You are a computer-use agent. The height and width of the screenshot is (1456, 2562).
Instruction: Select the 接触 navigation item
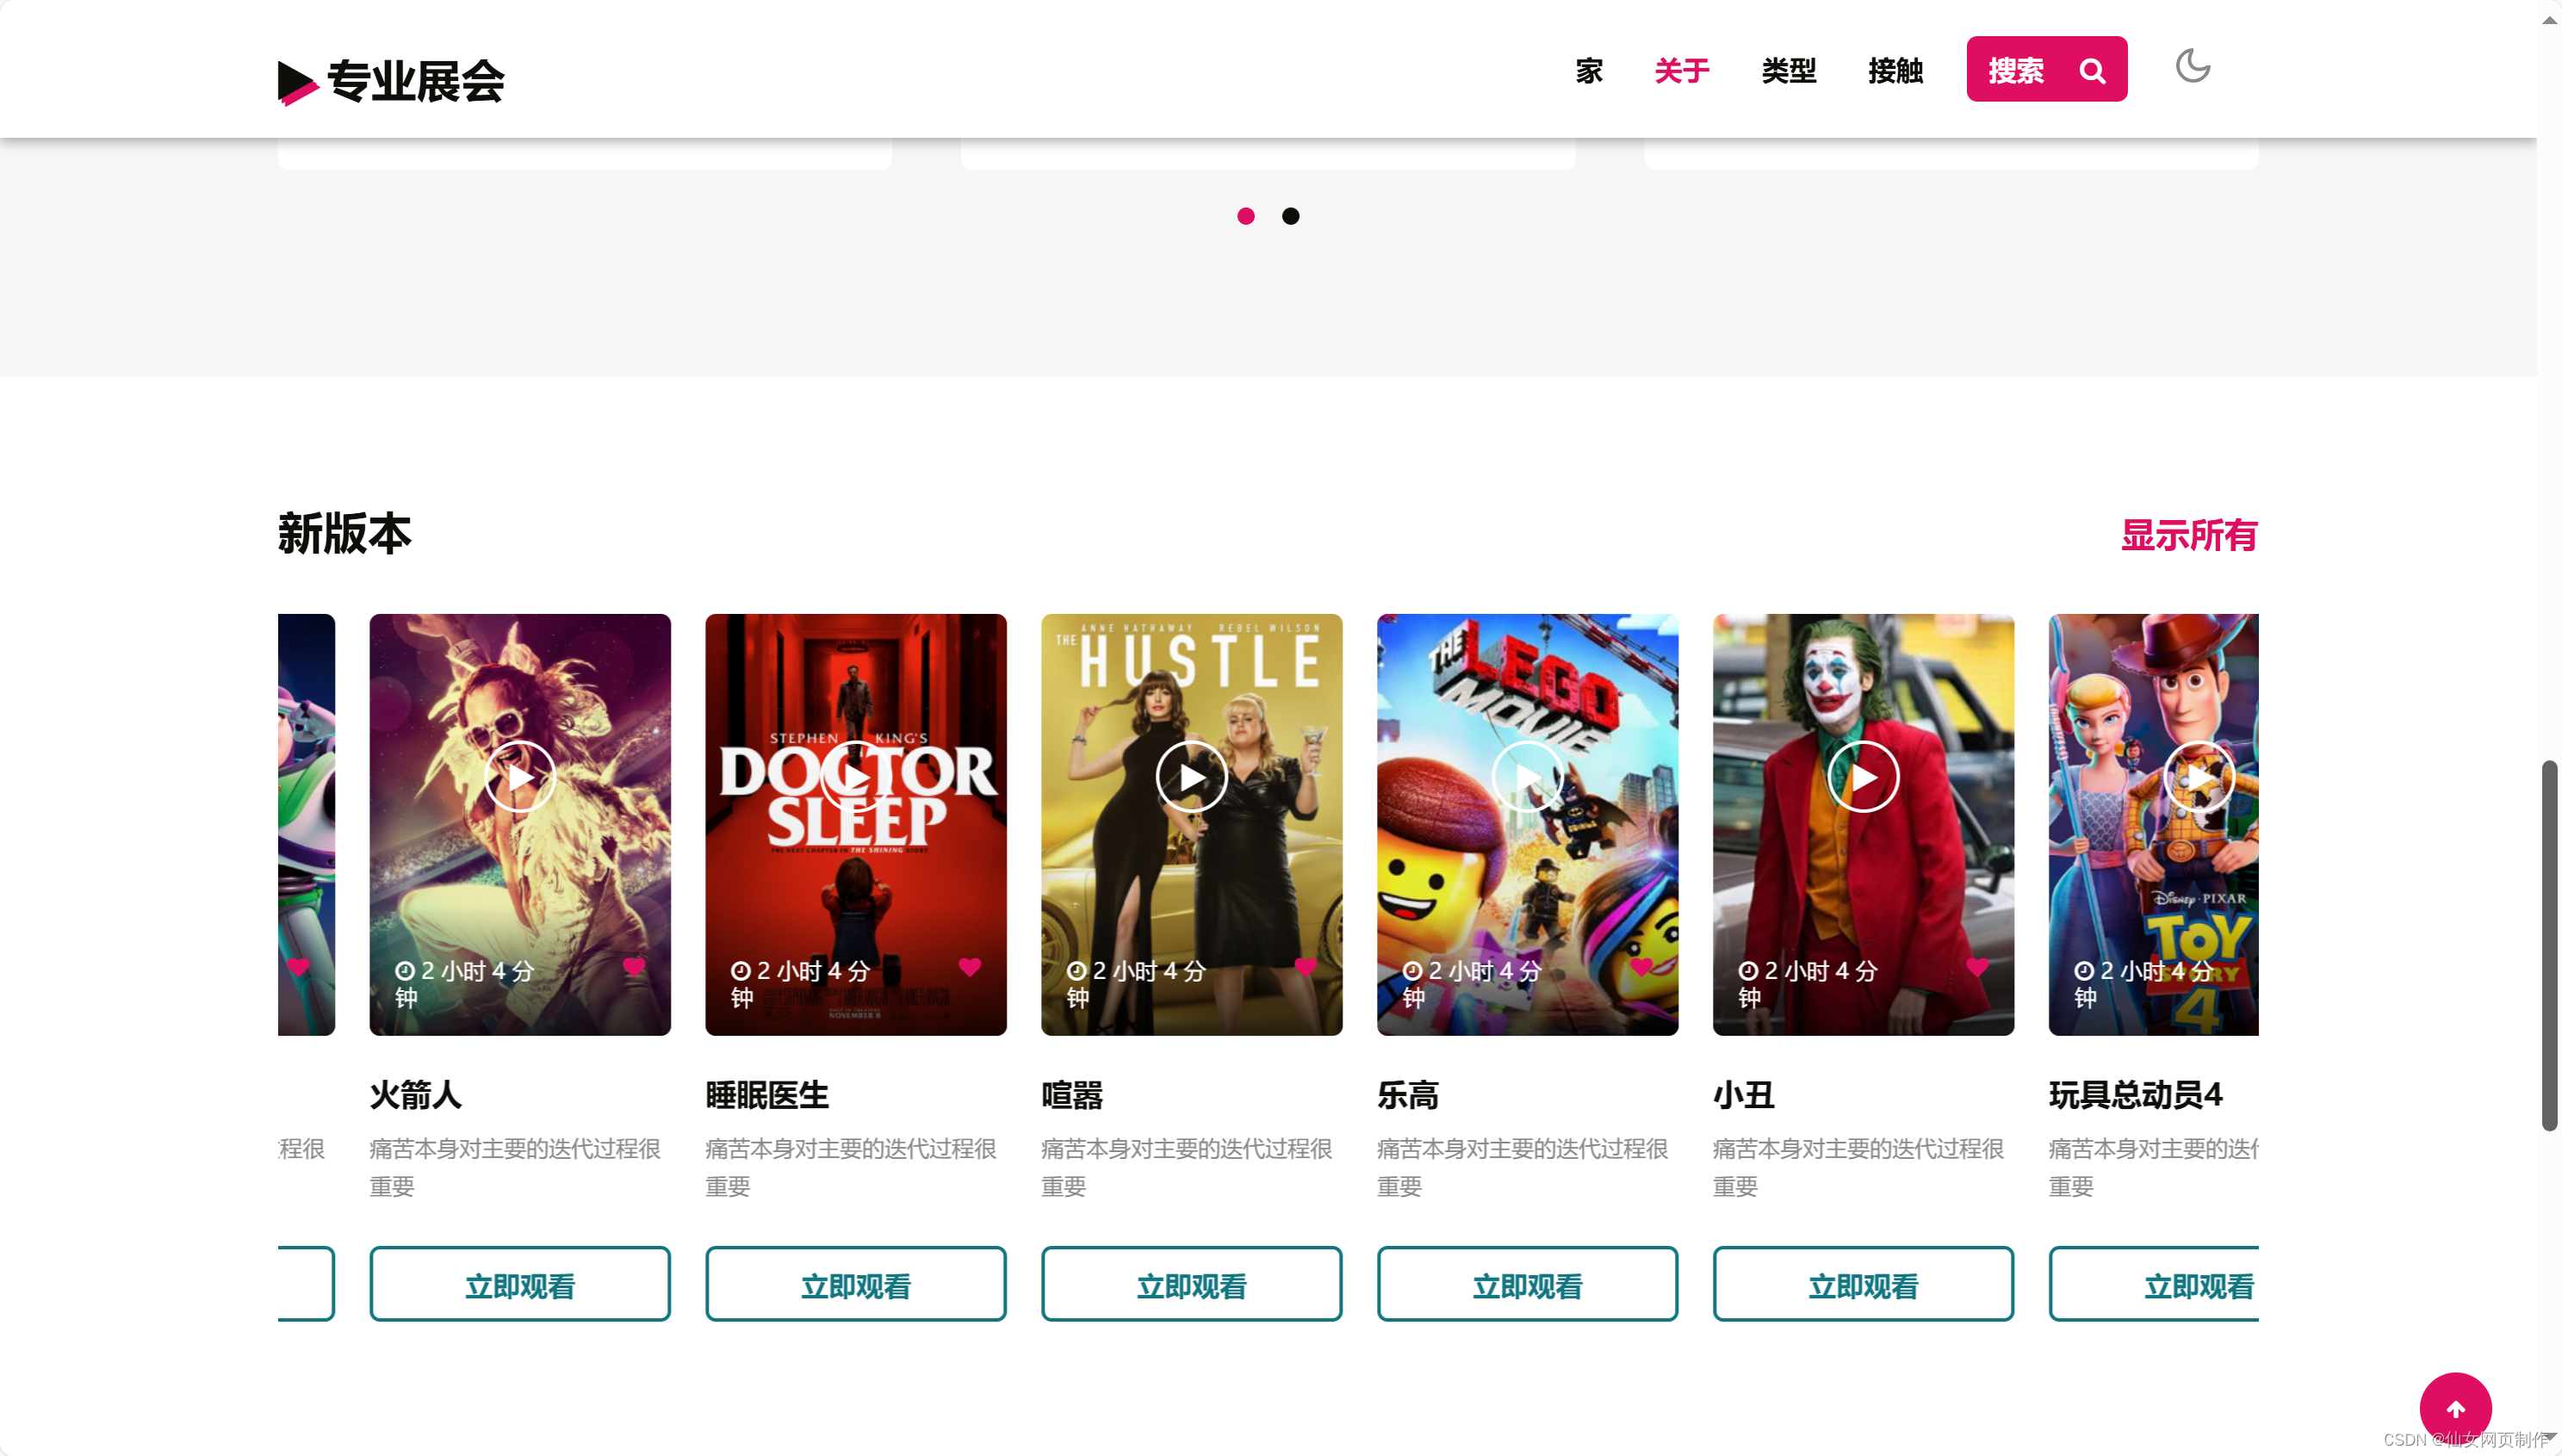pos(1896,70)
